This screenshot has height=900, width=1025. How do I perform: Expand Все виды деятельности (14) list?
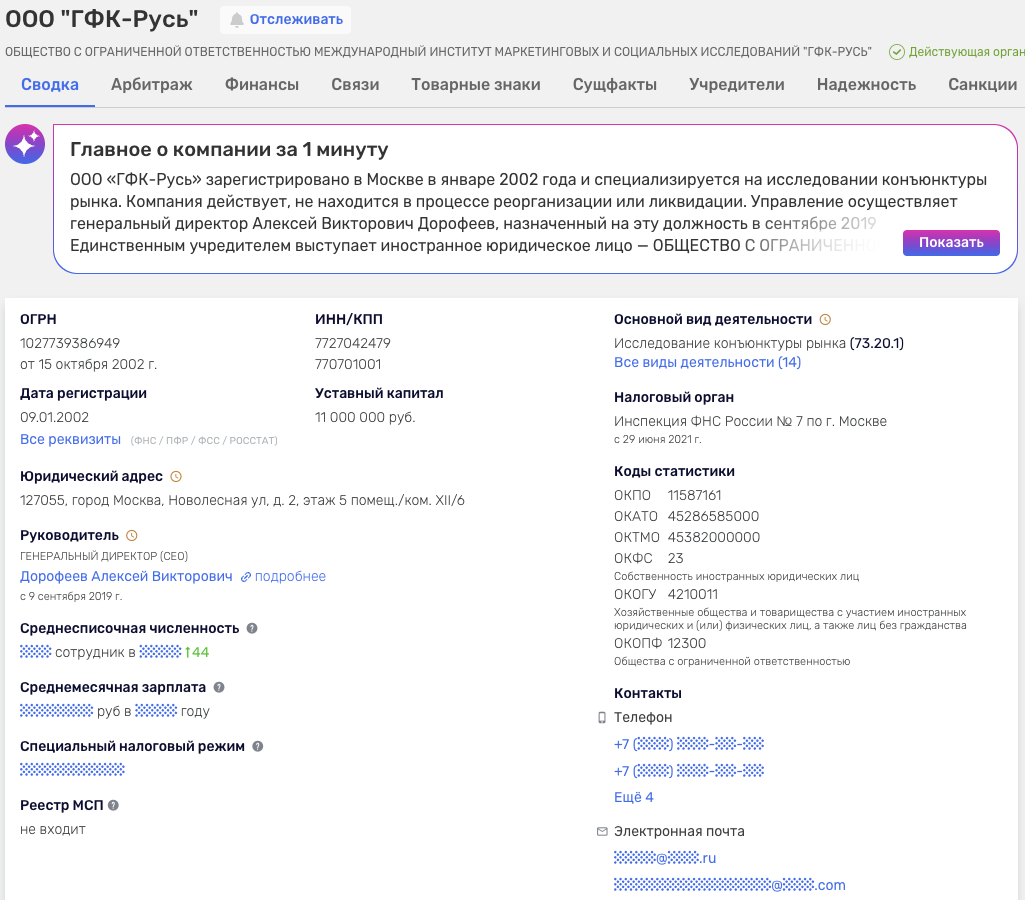click(707, 362)
